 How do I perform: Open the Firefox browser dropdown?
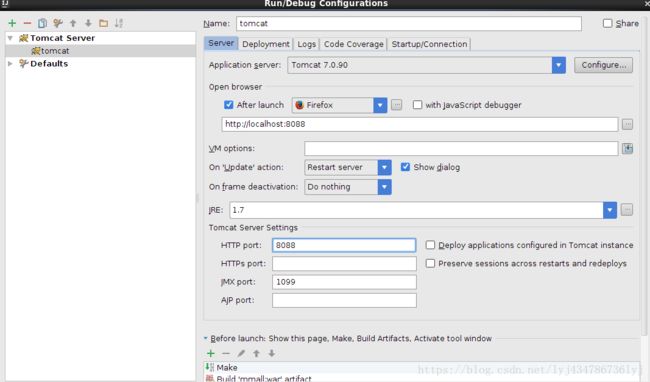pyautogui.click(x=380, y=105)
